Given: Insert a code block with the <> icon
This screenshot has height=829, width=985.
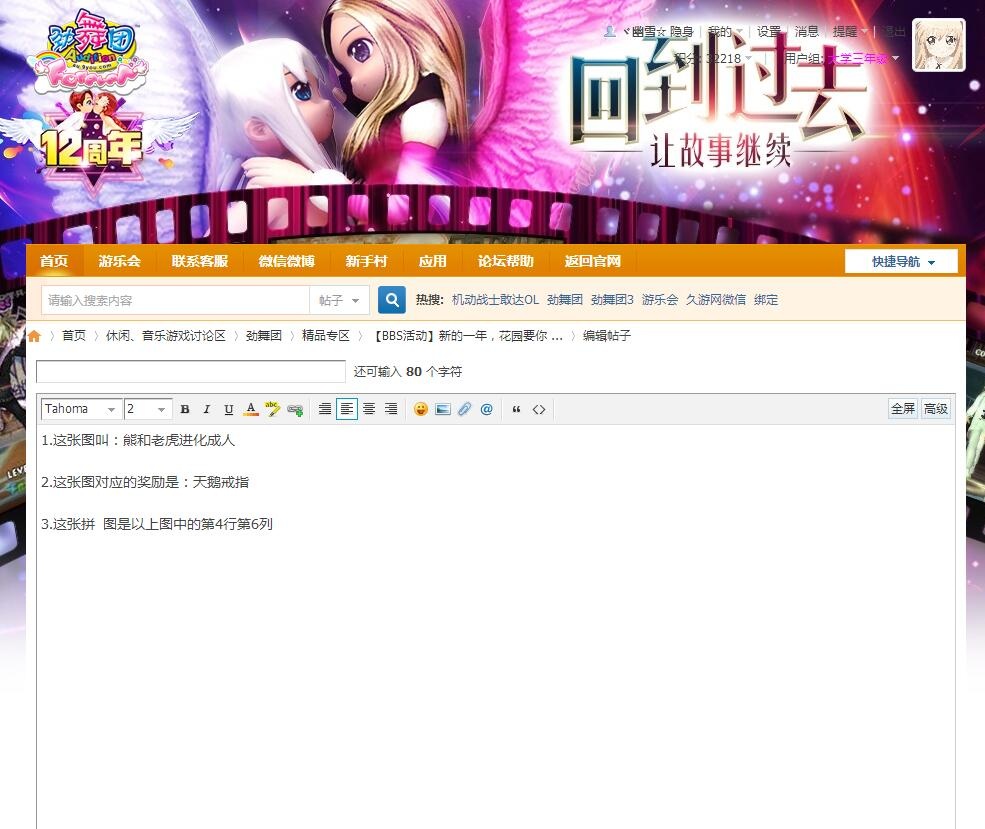Looking at the screenshot, I should [538, 409].
